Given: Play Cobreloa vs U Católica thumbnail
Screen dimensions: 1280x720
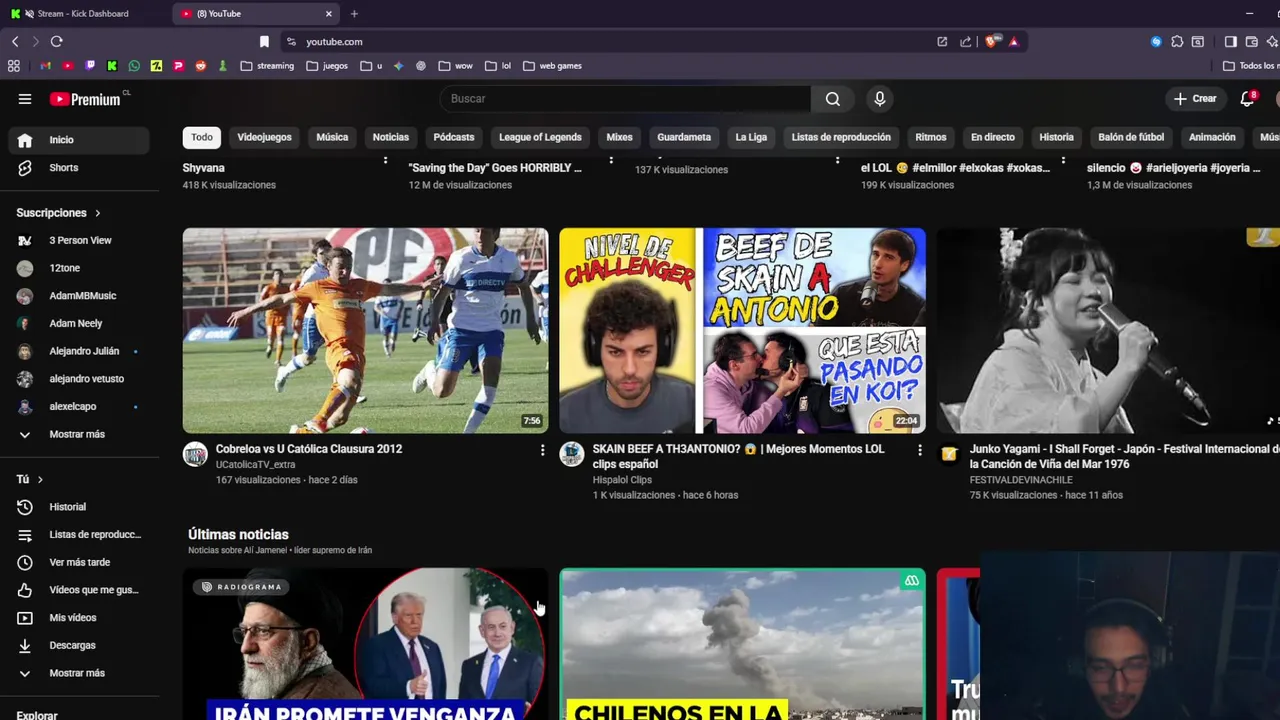Looking at the screenshot, I should point(365,330).
